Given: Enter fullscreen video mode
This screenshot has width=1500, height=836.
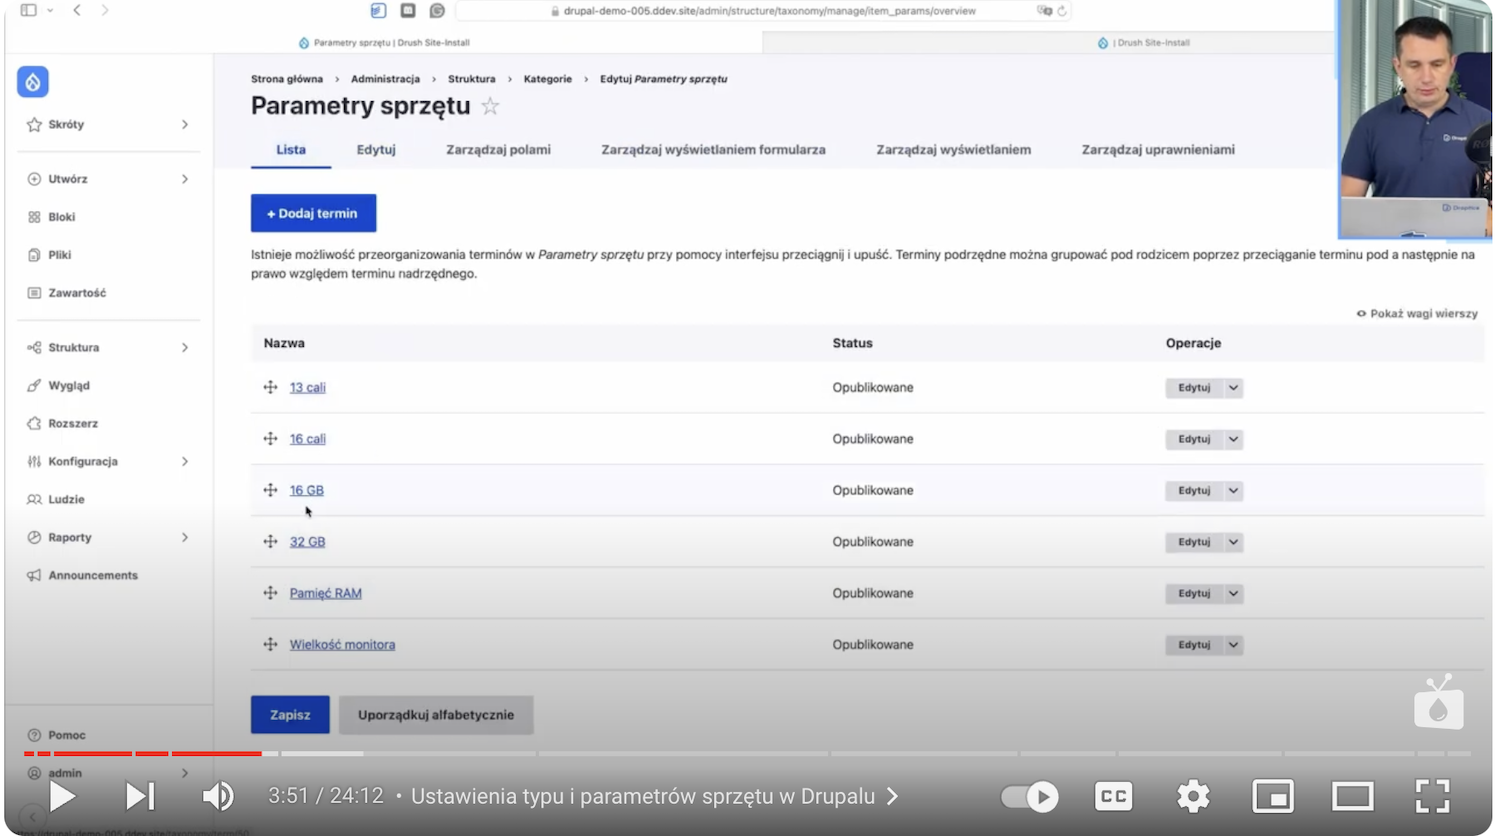Looking at the screenshot, I should click(1433, 797).
